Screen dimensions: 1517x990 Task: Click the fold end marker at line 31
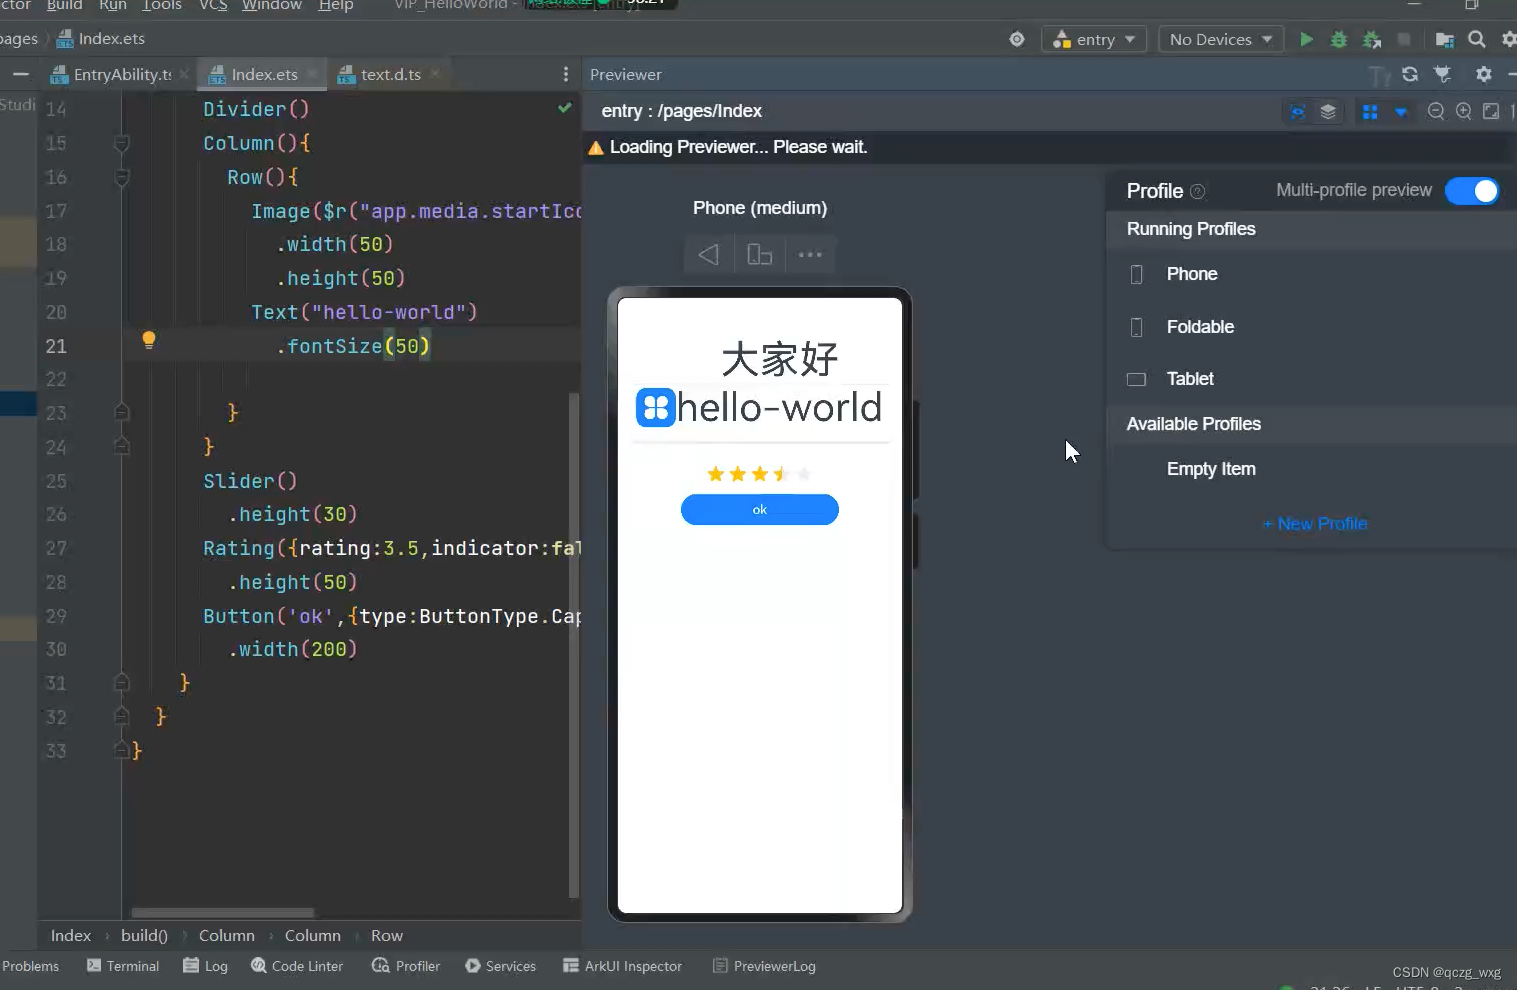coord(122,683)
